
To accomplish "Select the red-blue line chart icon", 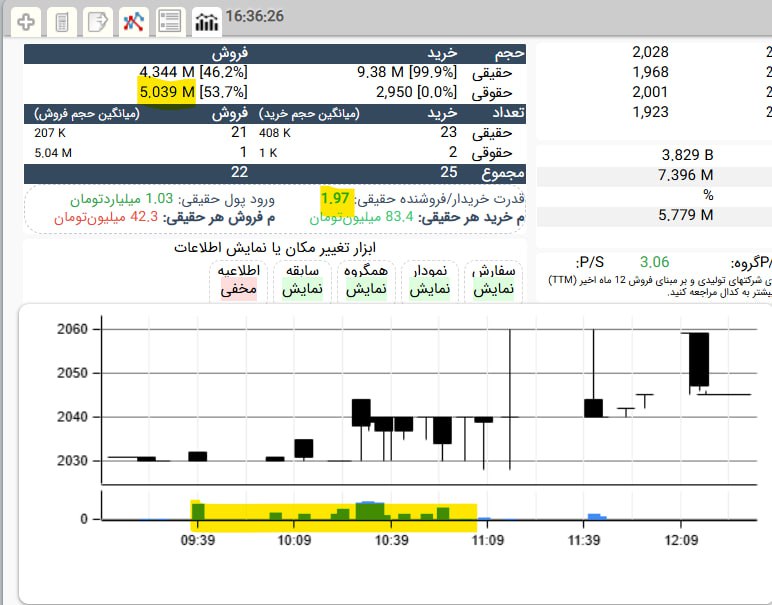I will pyautogui.click(x=133, y=19).
